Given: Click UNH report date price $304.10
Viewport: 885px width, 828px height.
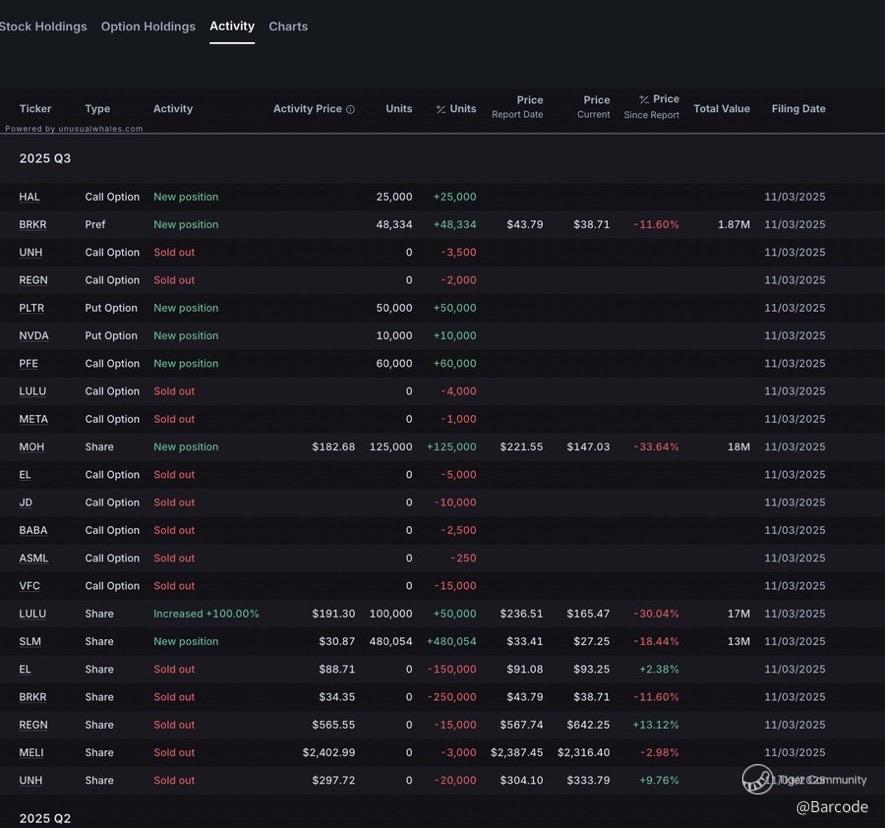Looking at the screenshot, I should [x=522, y=781].
